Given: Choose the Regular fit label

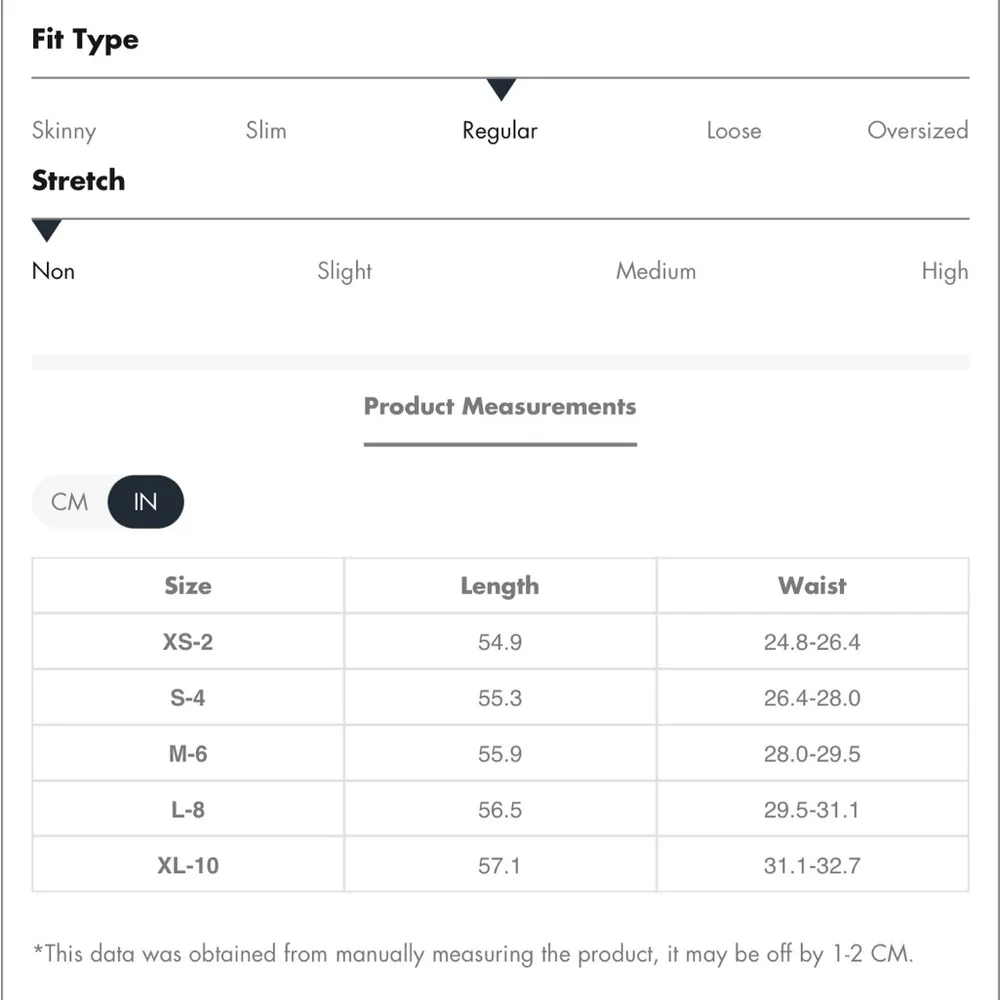Looking at the screenshot, I should (x=500, y=131).
